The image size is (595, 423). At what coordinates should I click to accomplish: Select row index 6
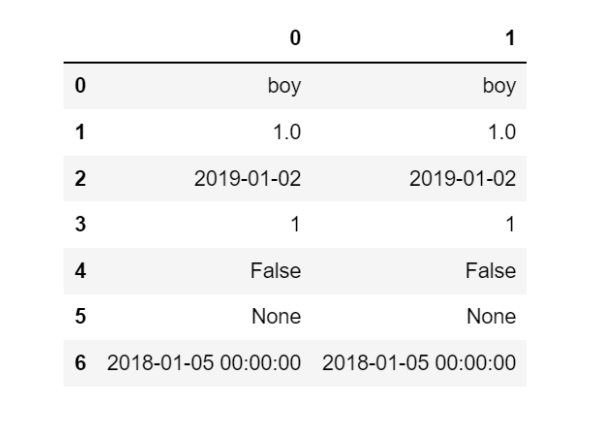[x=80, y=363]
